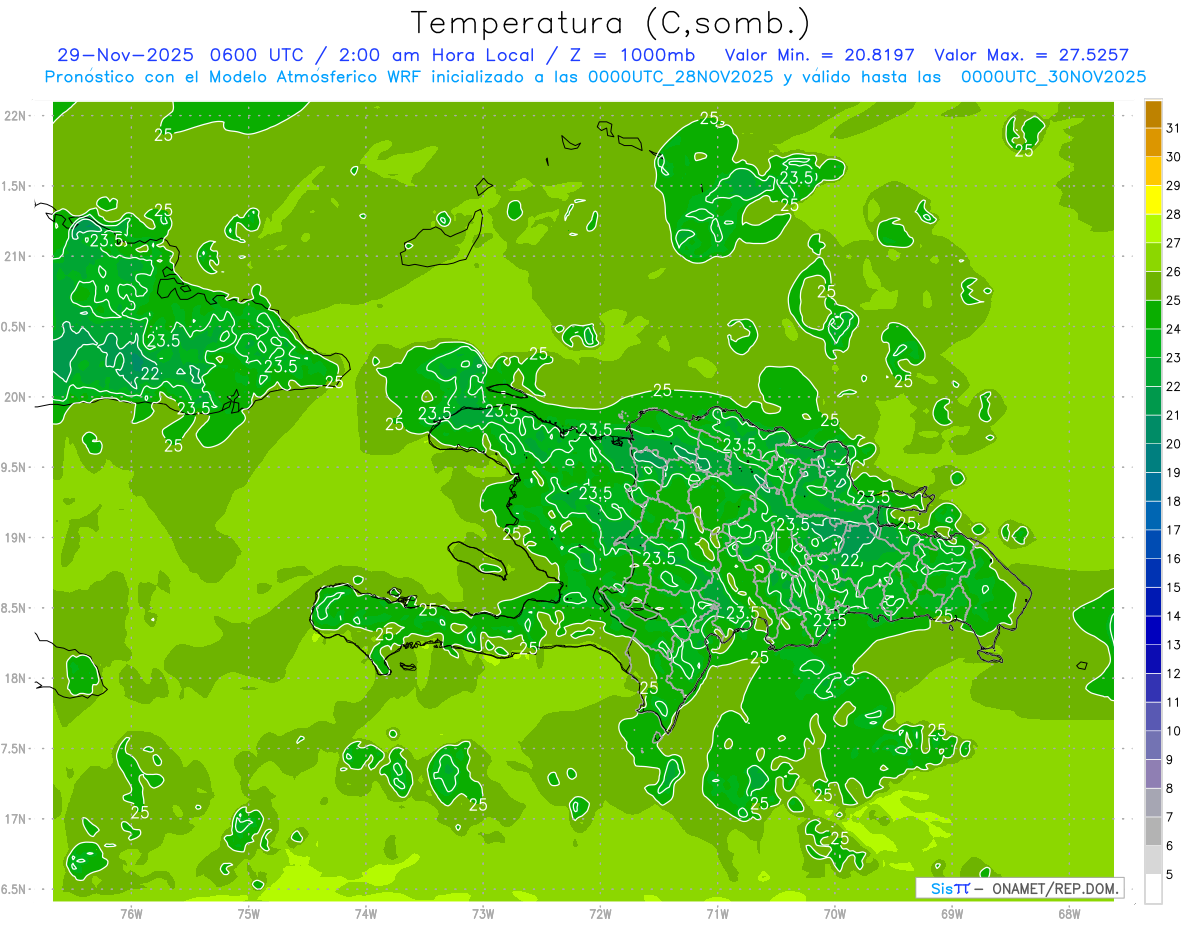Click the color scale value 30
This screenshot has height=927, width=1200.
[x=1173, y=156]
